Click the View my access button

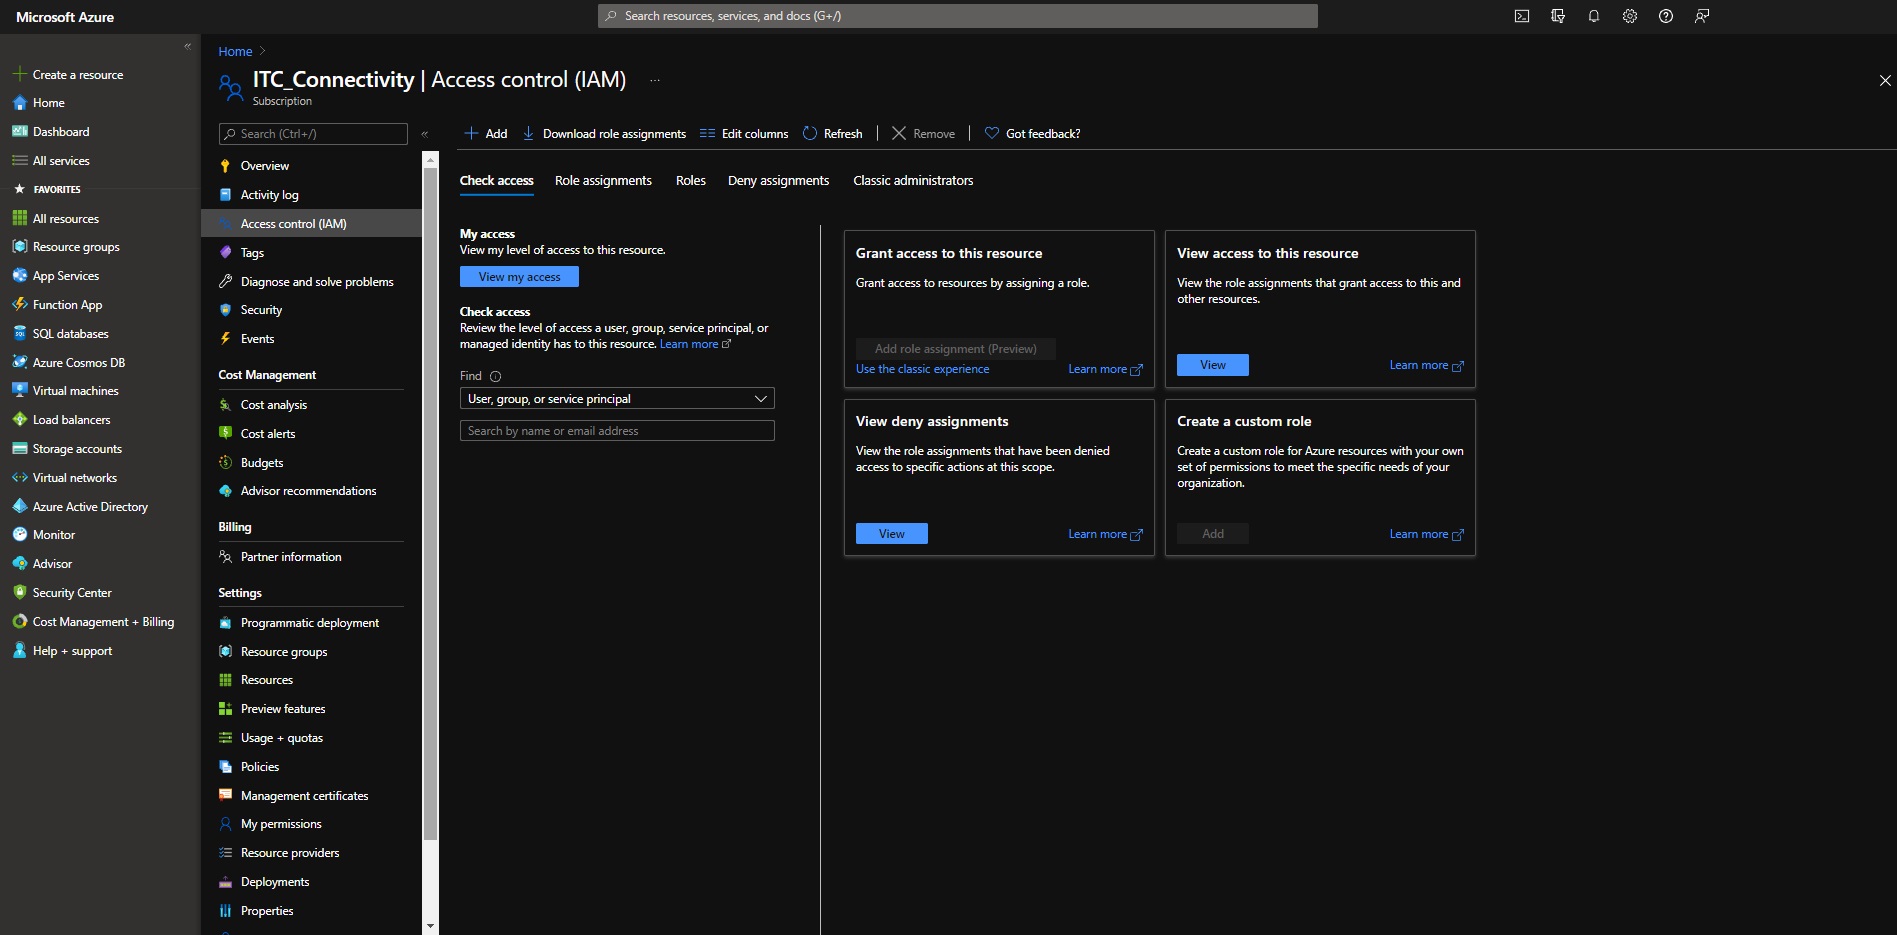[519, 277]
